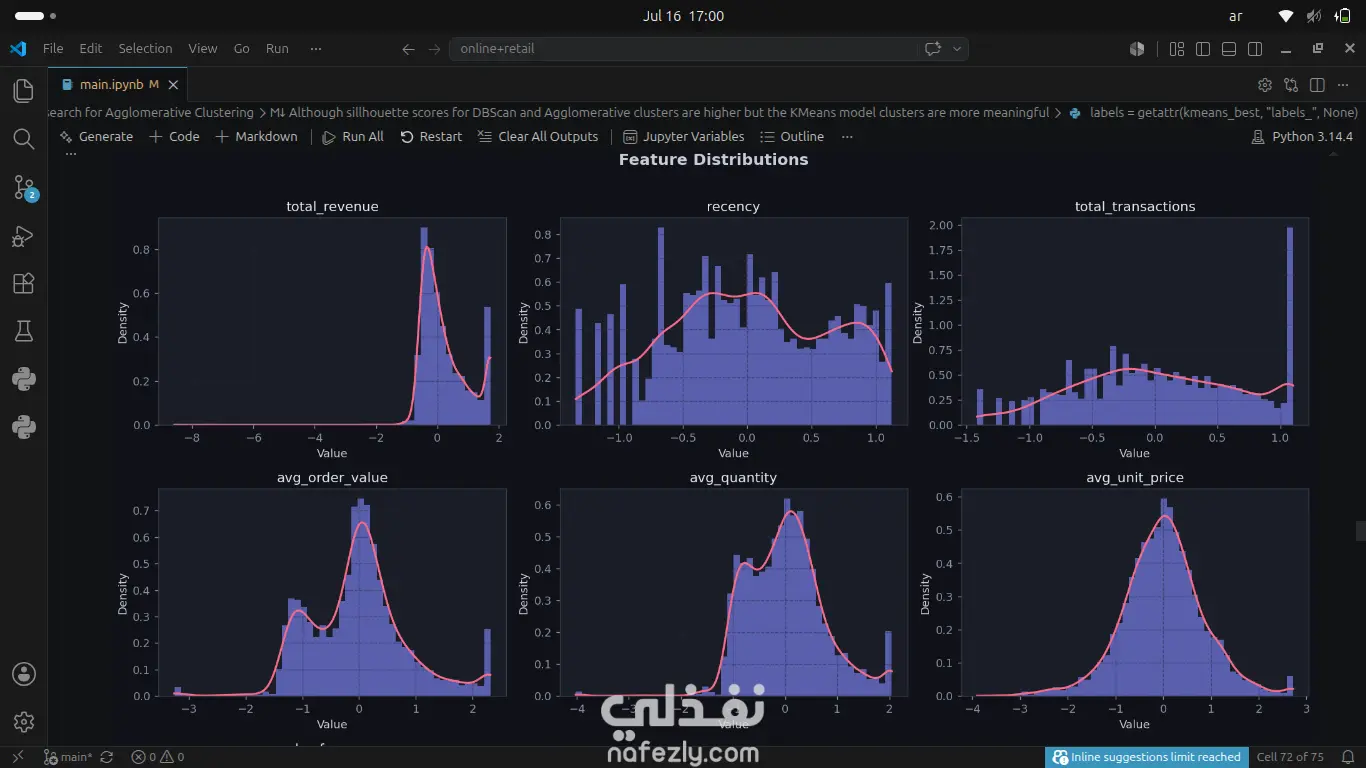Image resolution: width=1366 pixels, height=768 pixels.
Task: Toggle the primary side bar layout
Action: click(1203, 48)
